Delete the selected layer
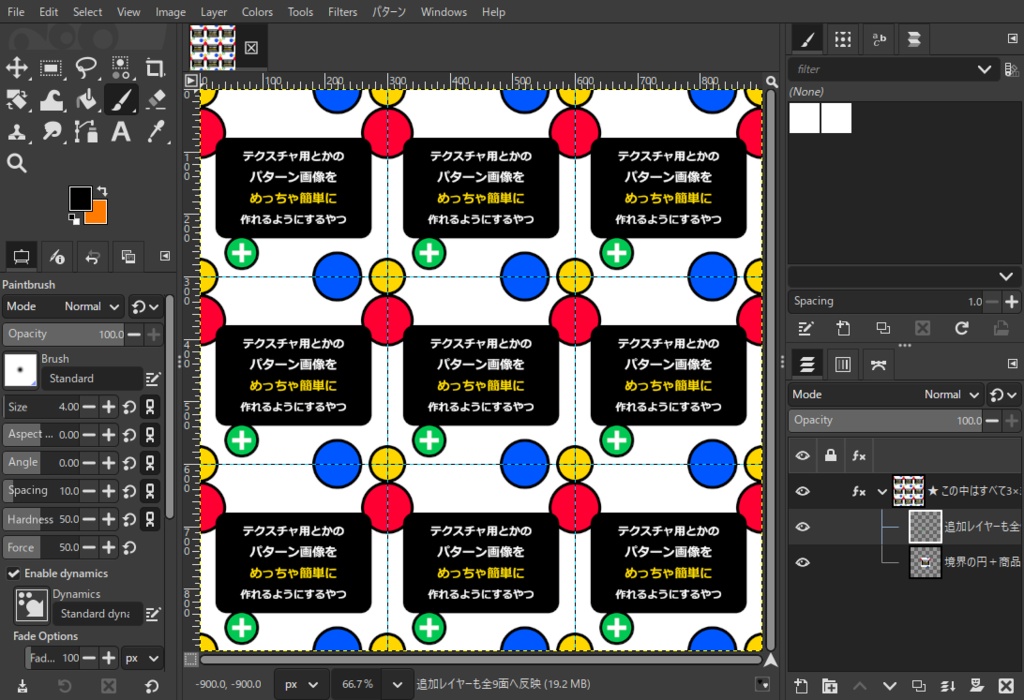1024x700 pixels. [1006, 686]
